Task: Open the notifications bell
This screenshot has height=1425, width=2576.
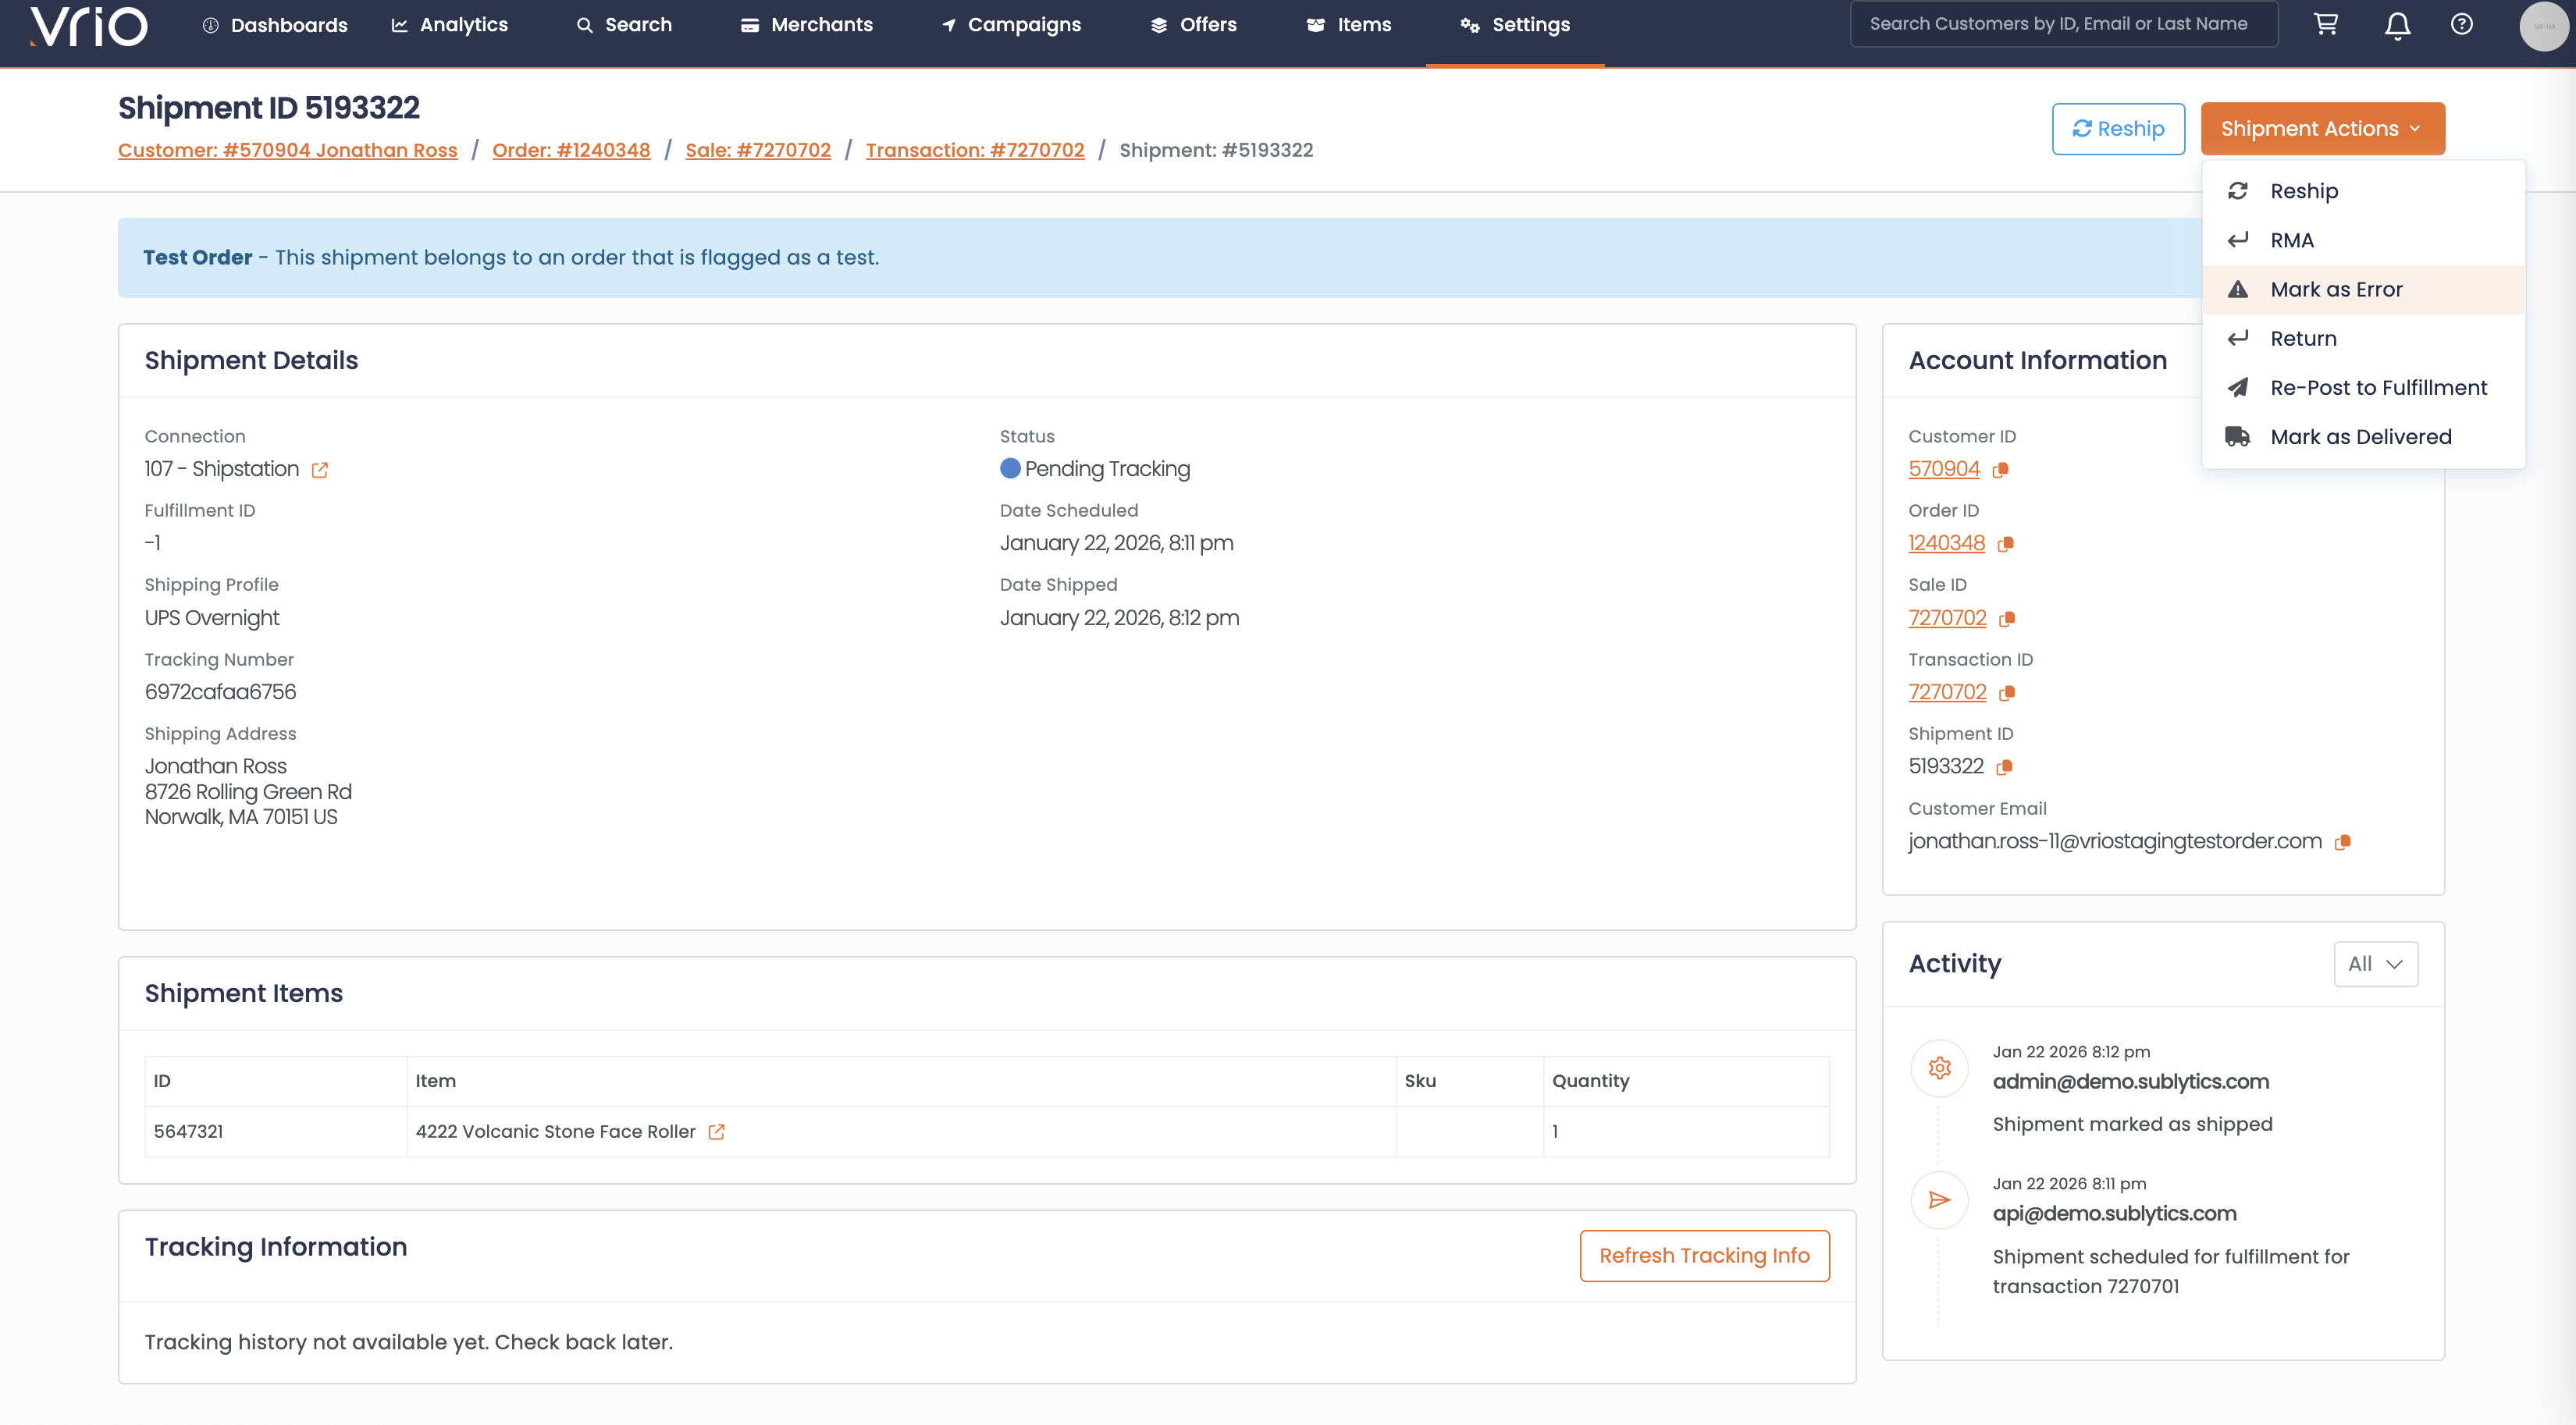Action: (x=2397, y=25)
